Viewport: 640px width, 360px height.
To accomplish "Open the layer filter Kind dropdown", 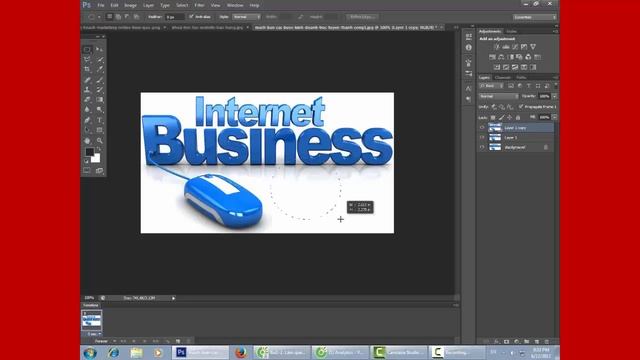I will 491,86.
